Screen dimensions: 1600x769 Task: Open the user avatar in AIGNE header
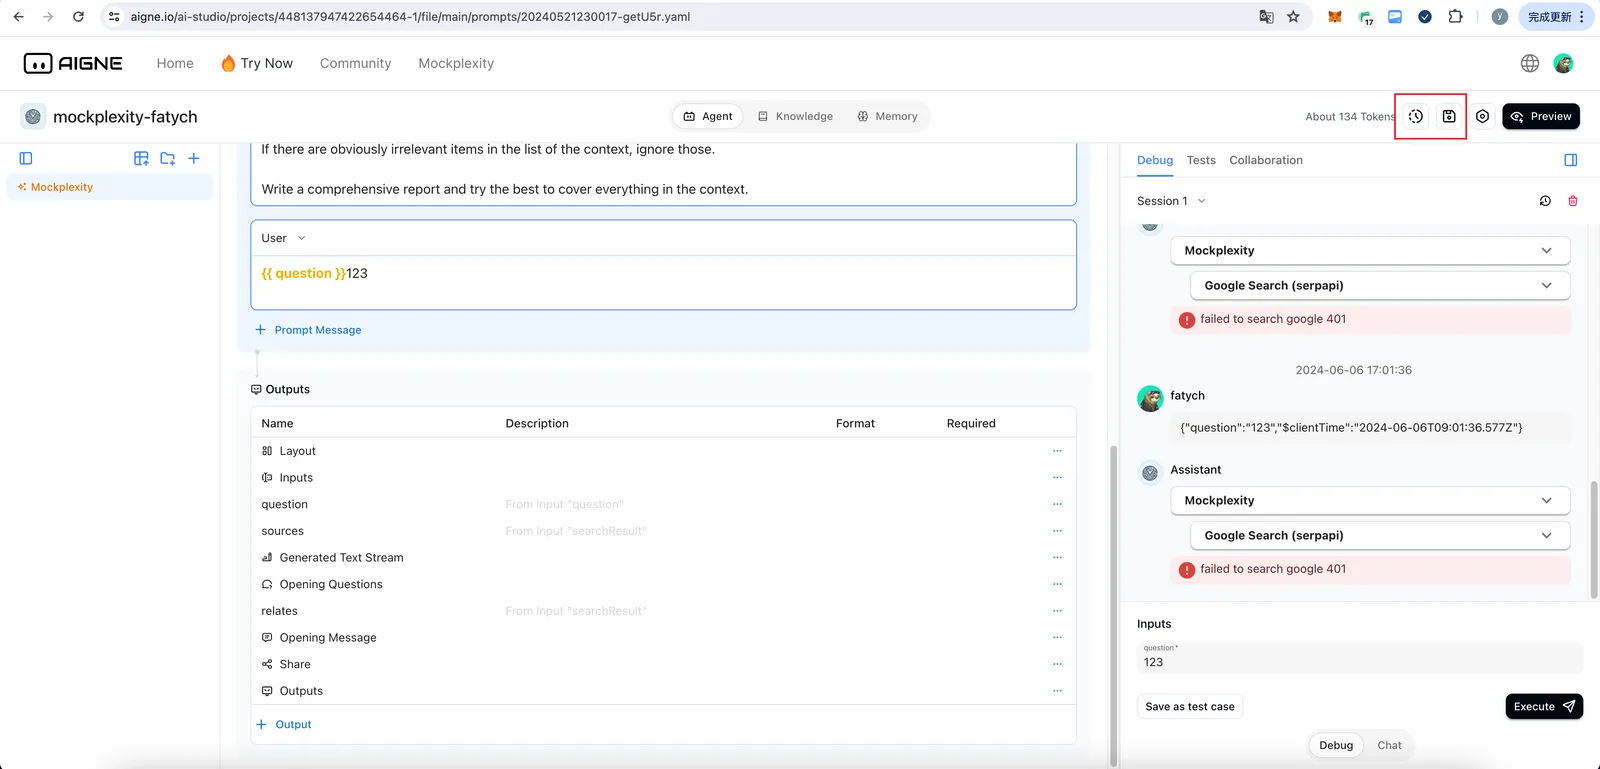pos(1563,63)
